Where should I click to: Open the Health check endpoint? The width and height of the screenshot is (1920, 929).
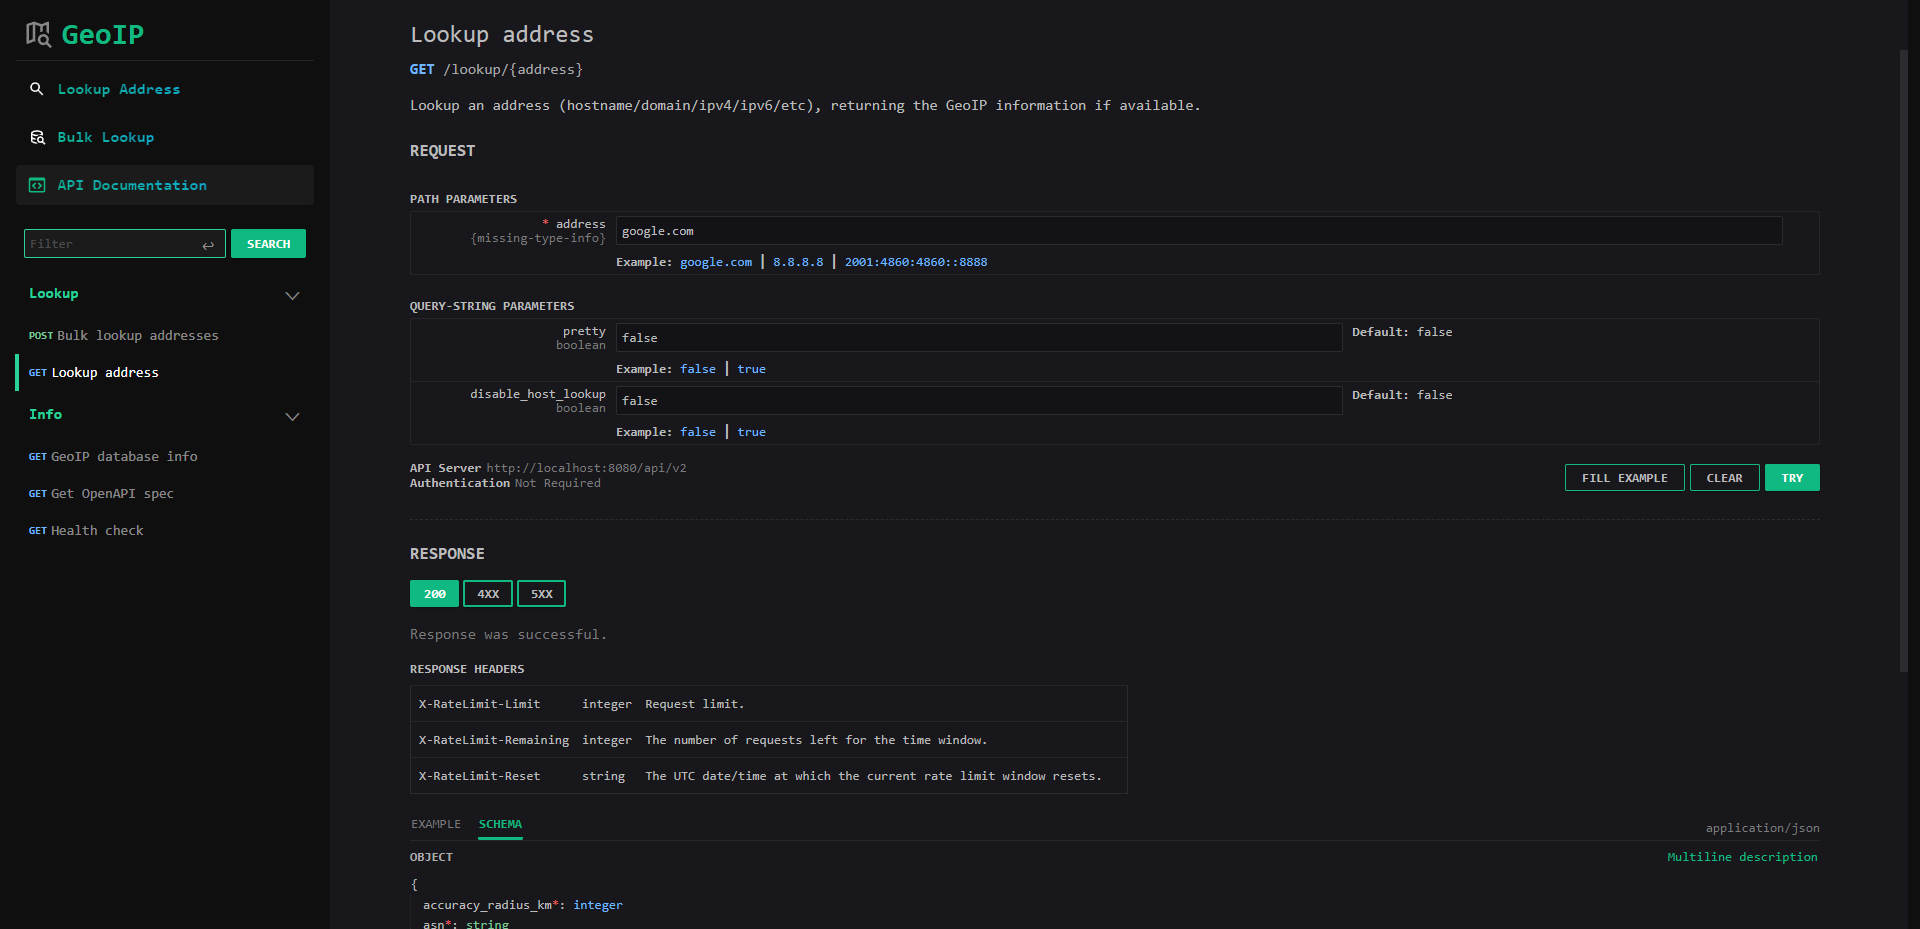coord(96,531)
